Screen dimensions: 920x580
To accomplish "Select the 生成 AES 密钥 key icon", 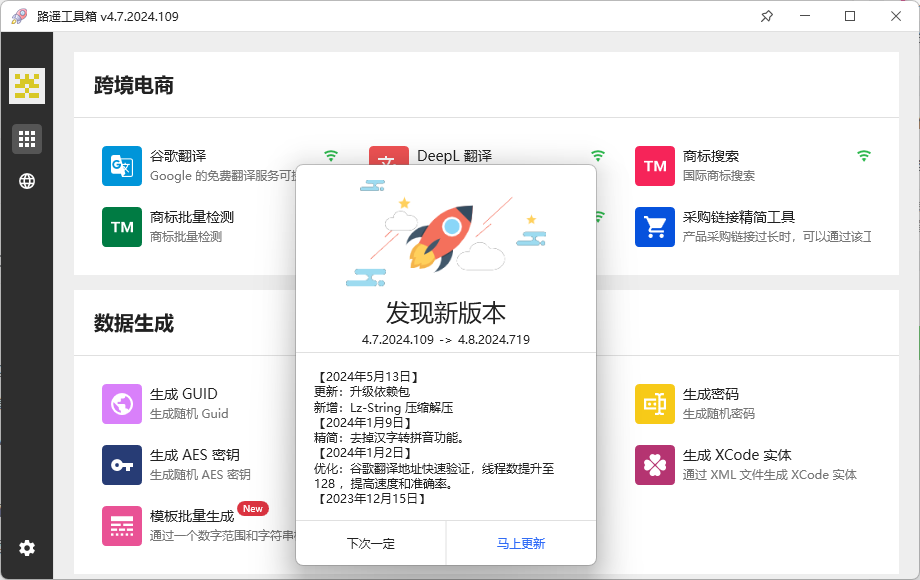I will point(121,464).
